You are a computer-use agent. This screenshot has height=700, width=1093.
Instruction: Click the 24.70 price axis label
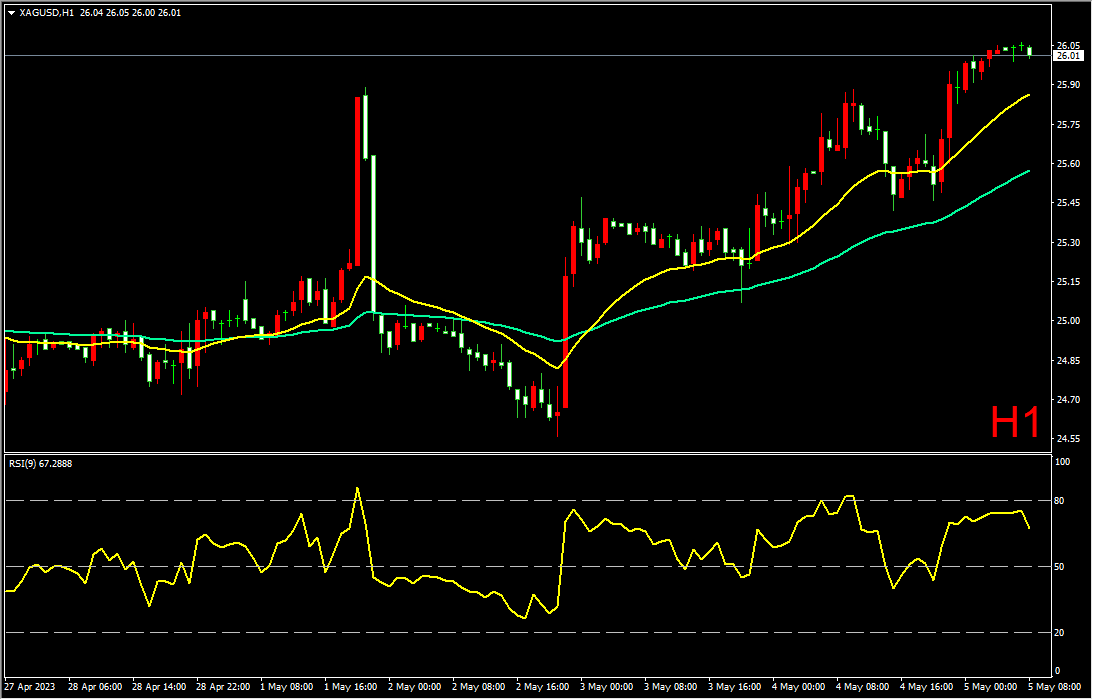pos(1068,400)
